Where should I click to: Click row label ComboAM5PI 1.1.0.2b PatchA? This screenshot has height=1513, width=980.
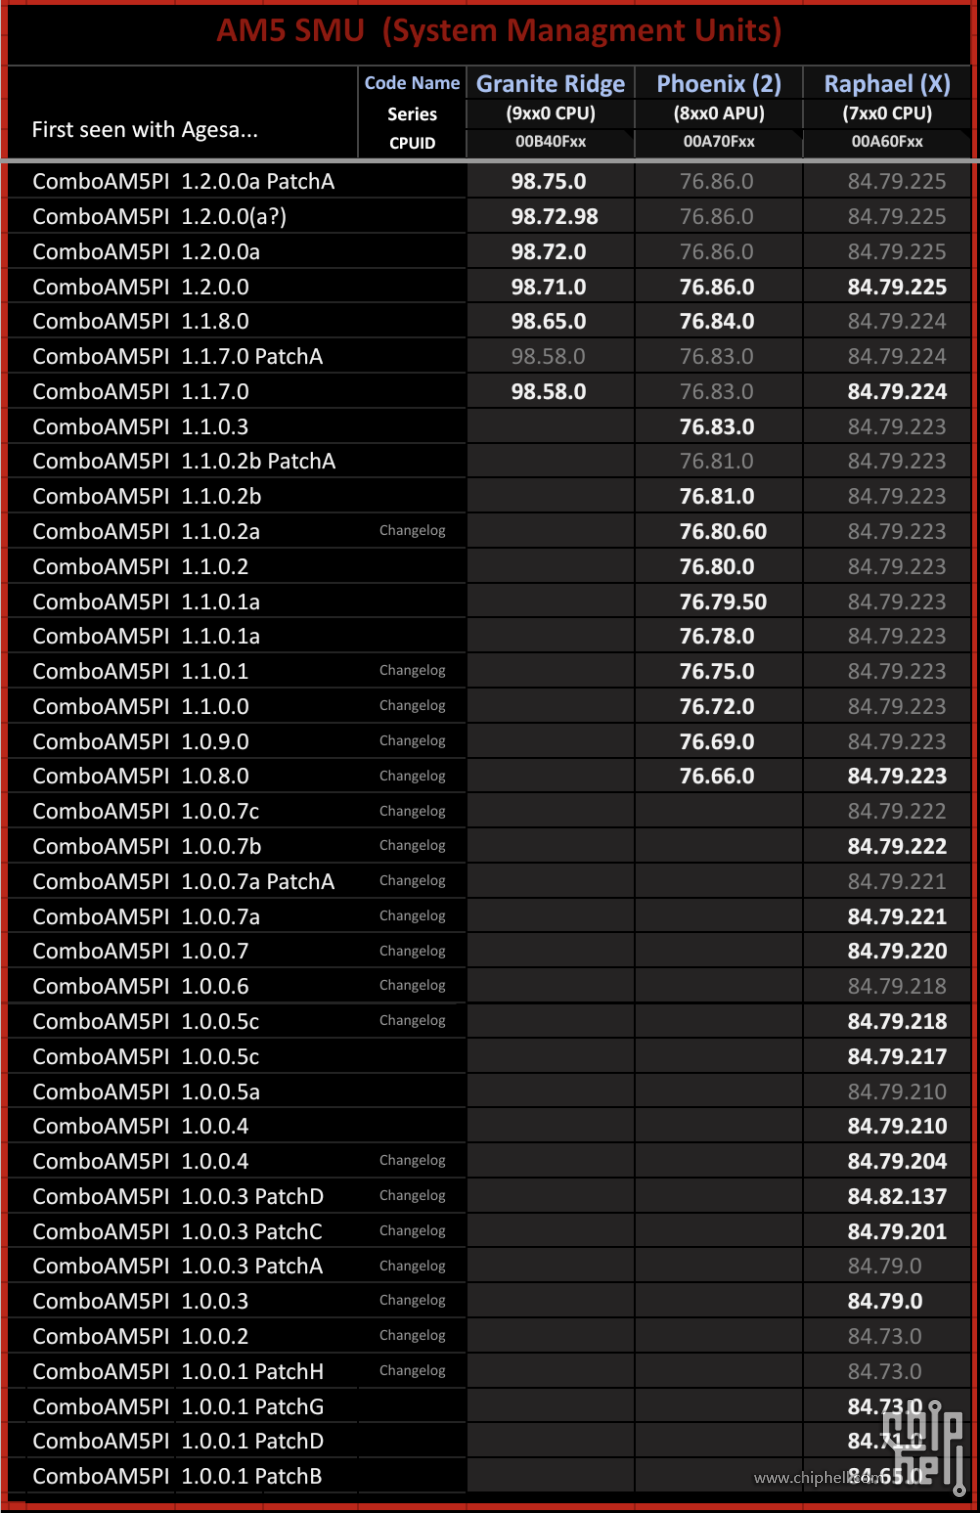(x=184, y=462)
